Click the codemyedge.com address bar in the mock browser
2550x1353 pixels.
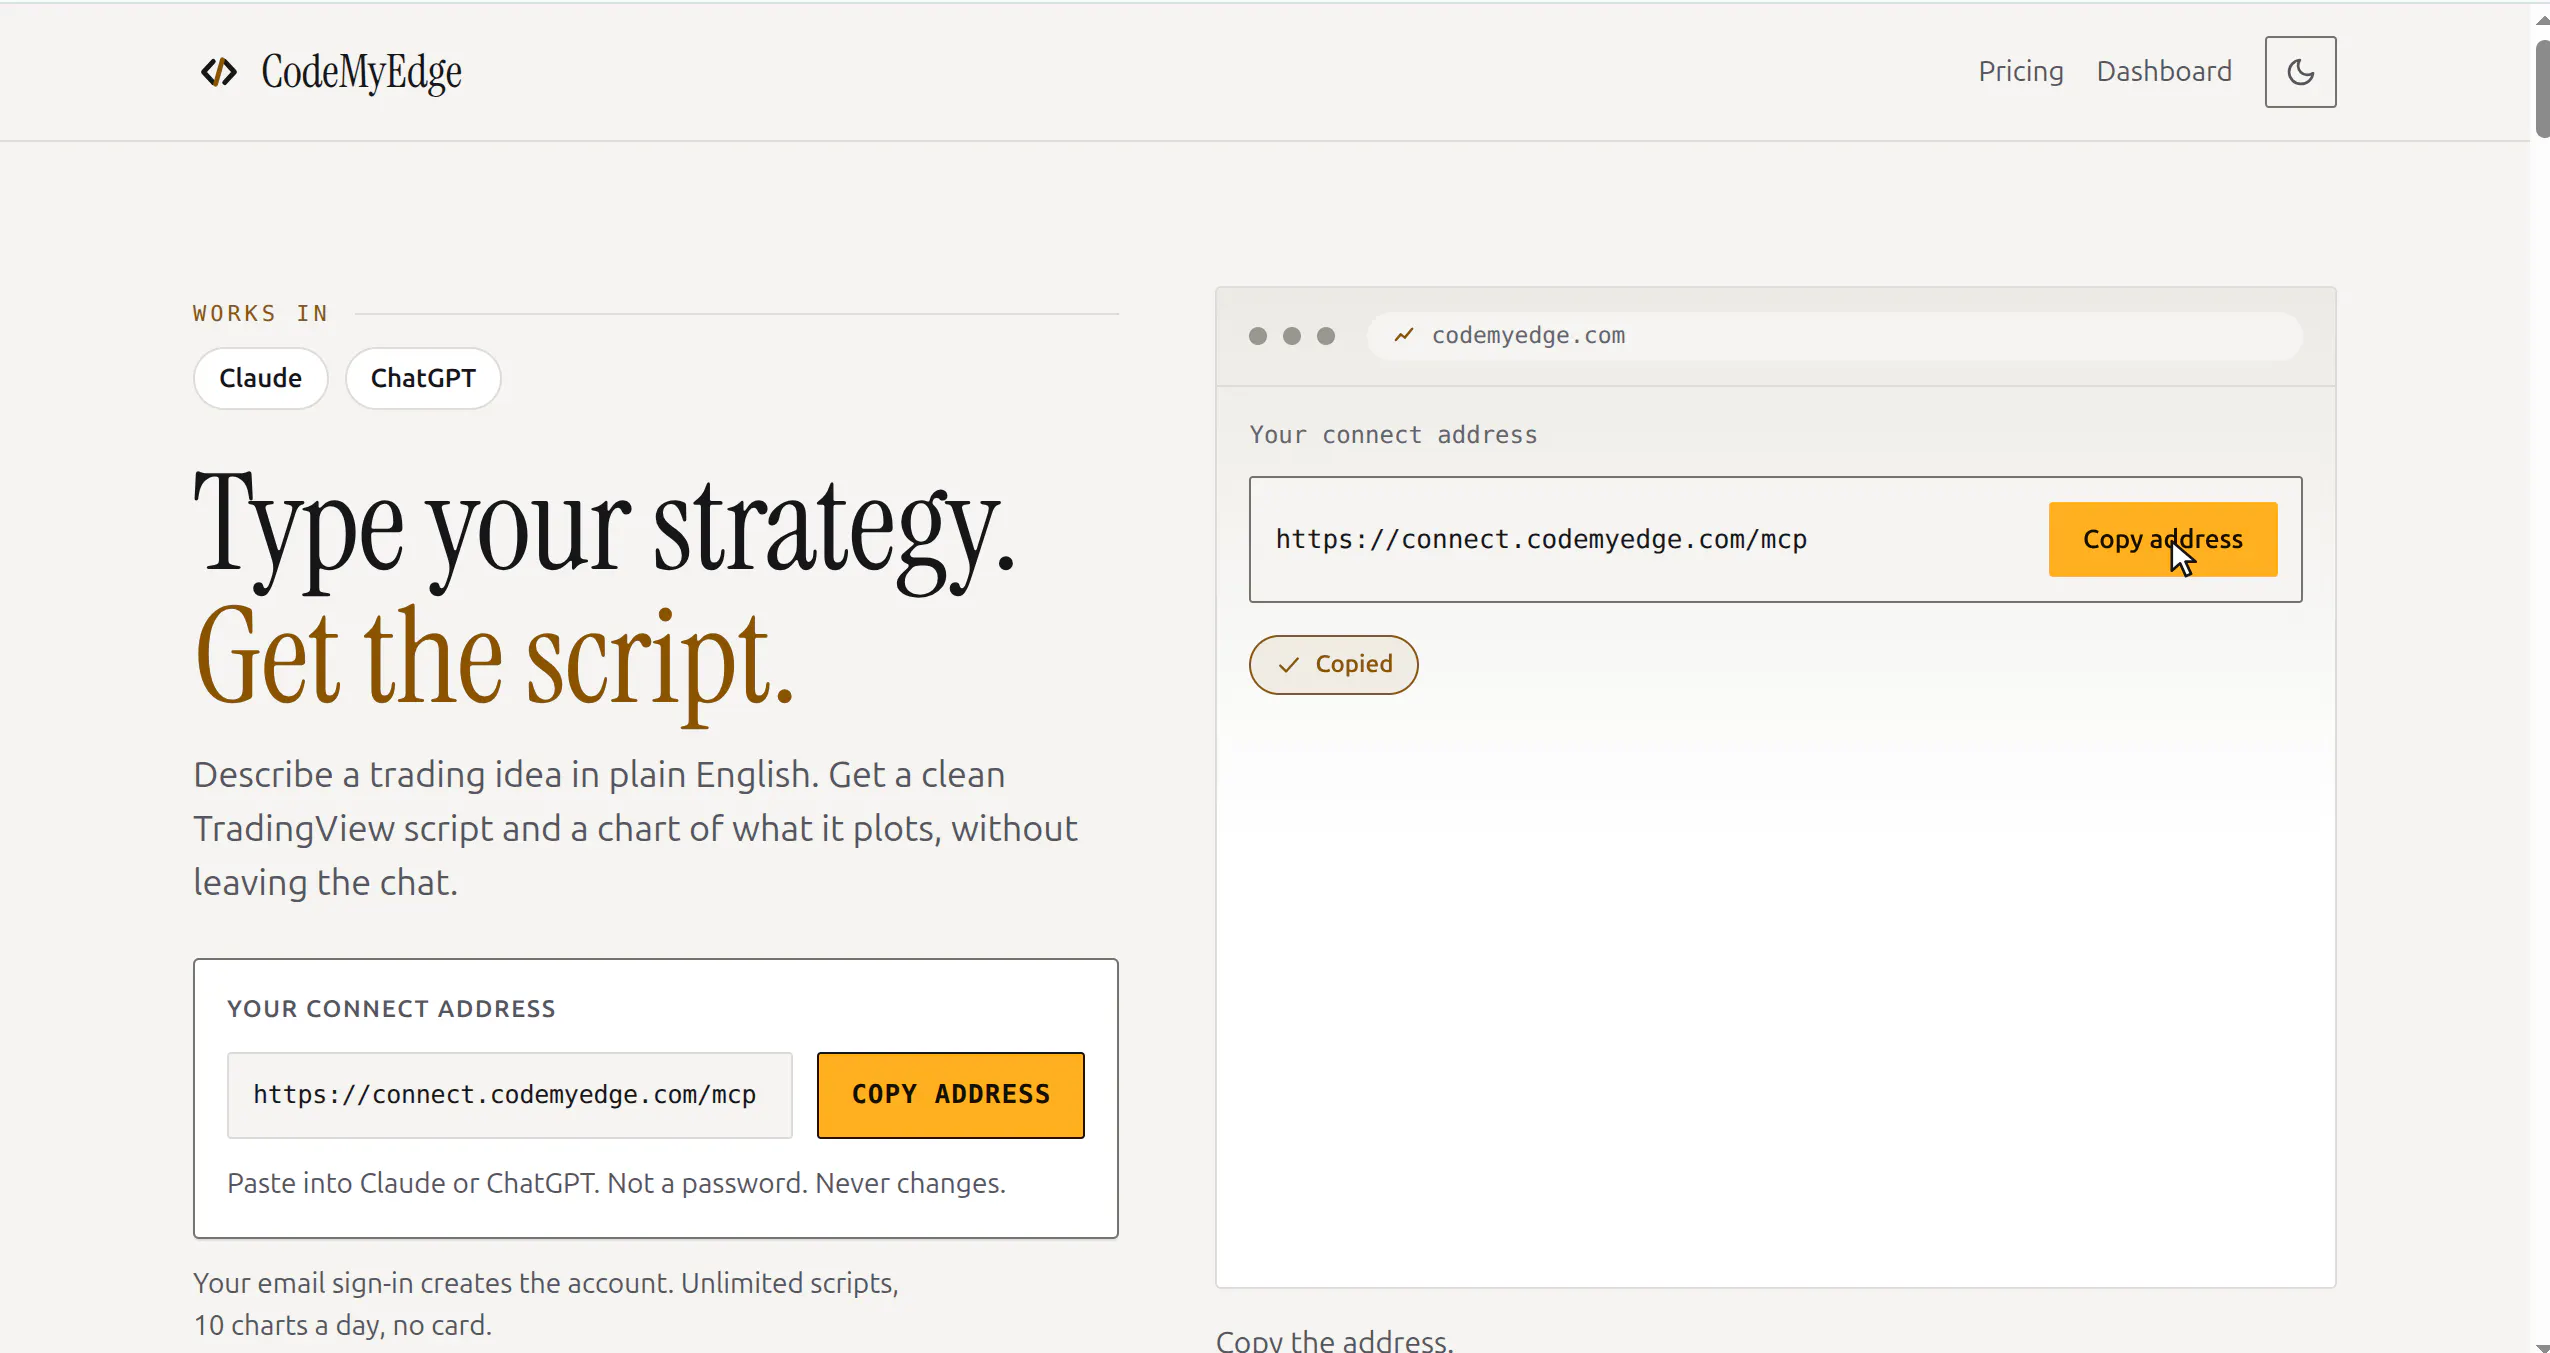tap(1834, 336)
